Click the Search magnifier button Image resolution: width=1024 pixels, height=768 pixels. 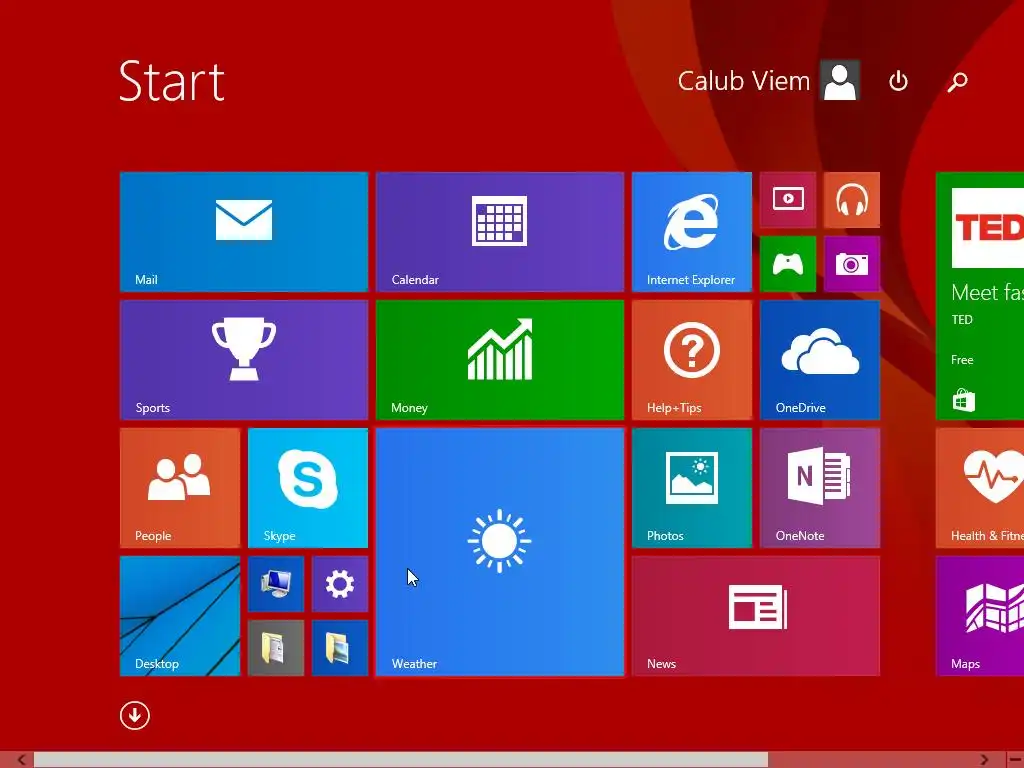(957, 82)
